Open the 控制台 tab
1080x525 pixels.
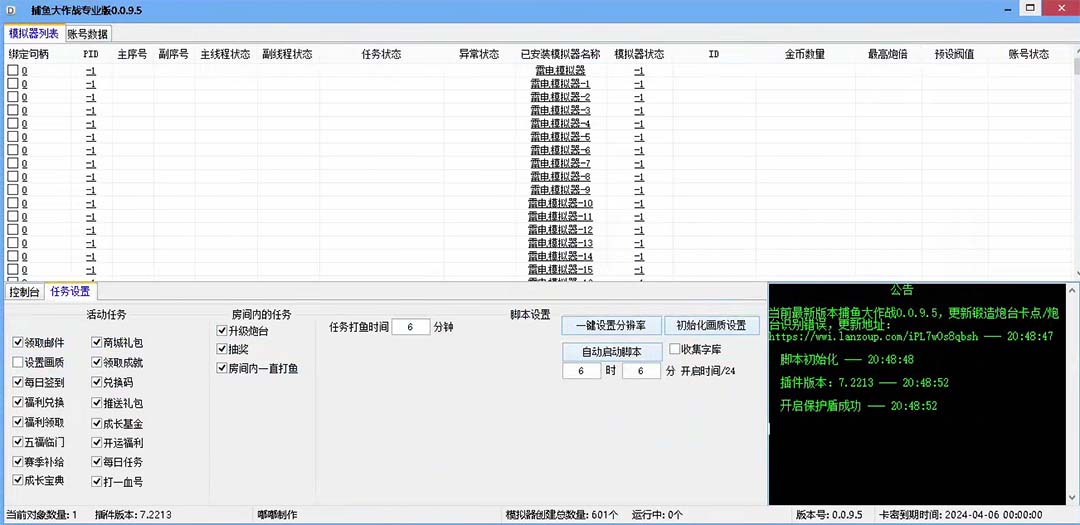24,292
